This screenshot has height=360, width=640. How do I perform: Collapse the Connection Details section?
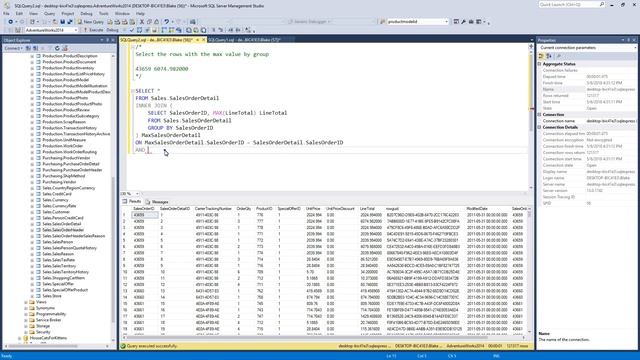[x=540, y=127]
